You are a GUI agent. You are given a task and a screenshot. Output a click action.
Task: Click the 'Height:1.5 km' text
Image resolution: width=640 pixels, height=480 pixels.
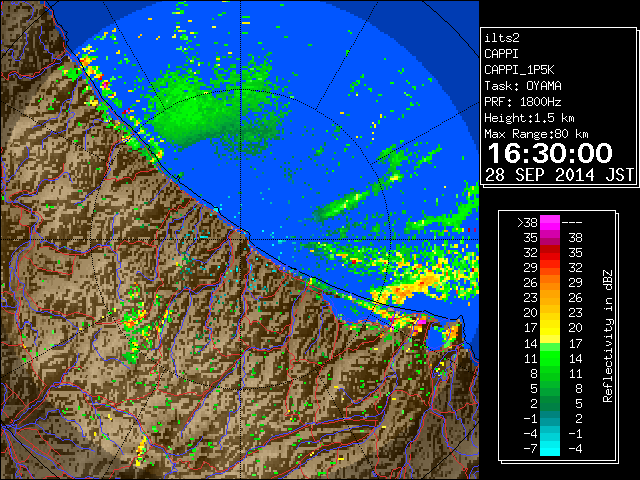coord(529,118)
